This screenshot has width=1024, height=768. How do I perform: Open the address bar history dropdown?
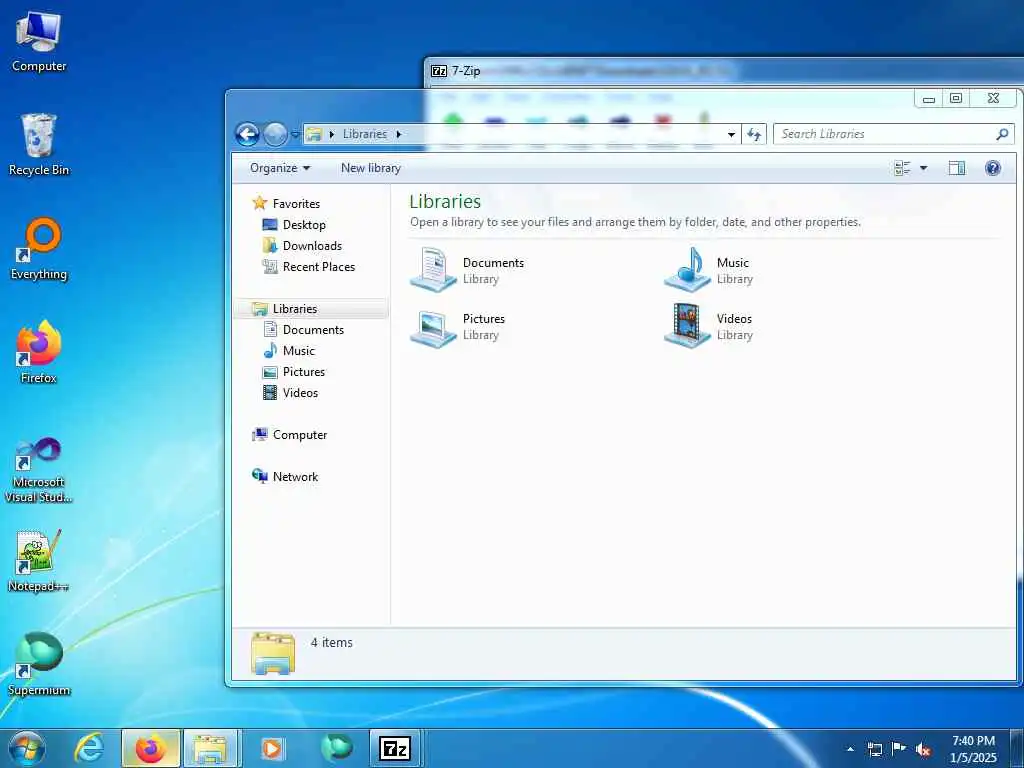731,135
